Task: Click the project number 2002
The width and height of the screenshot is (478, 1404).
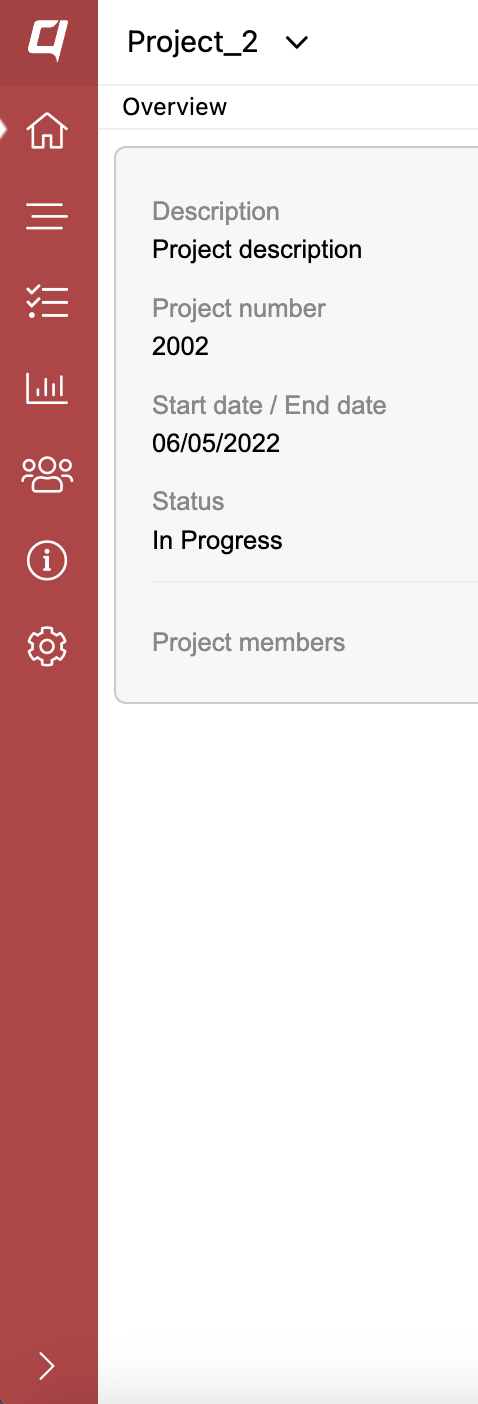Action: click(x=180, y=346)
